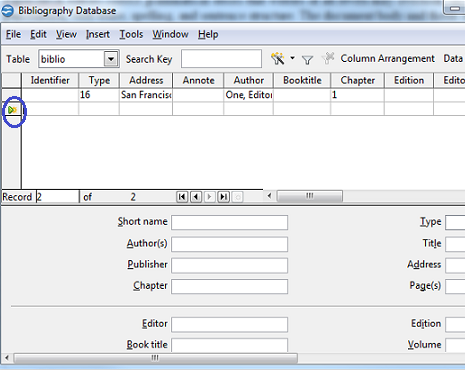Go to first record navigation button
465x370 pixels.
[182, 197]
